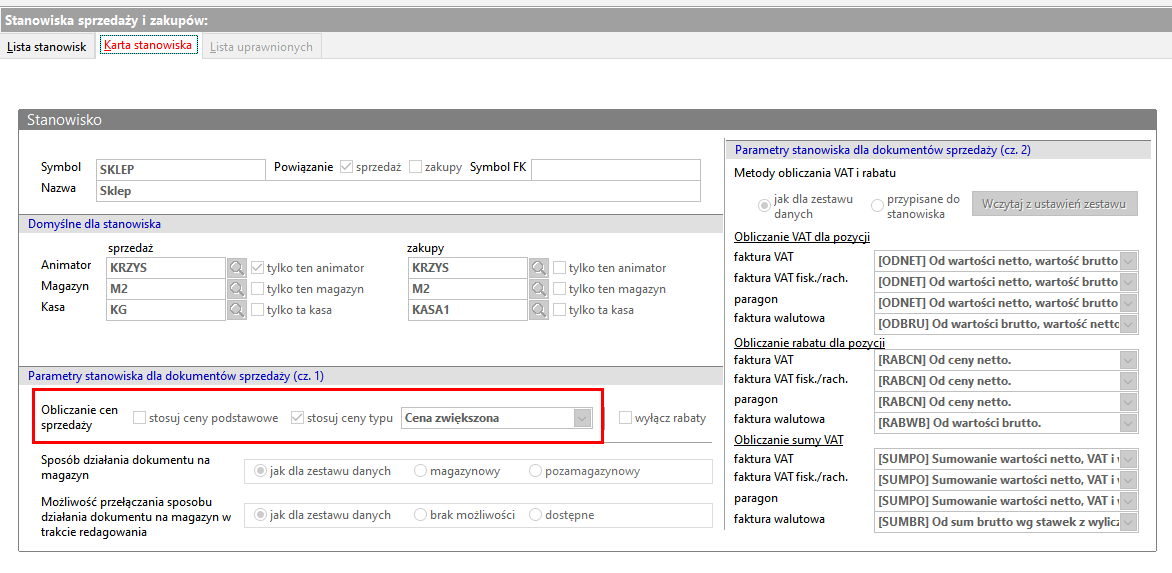Select 'pozamagazynowy' radio option
Image resolution: width=1172 pixels, height=573 pixels.
[535, 471]
